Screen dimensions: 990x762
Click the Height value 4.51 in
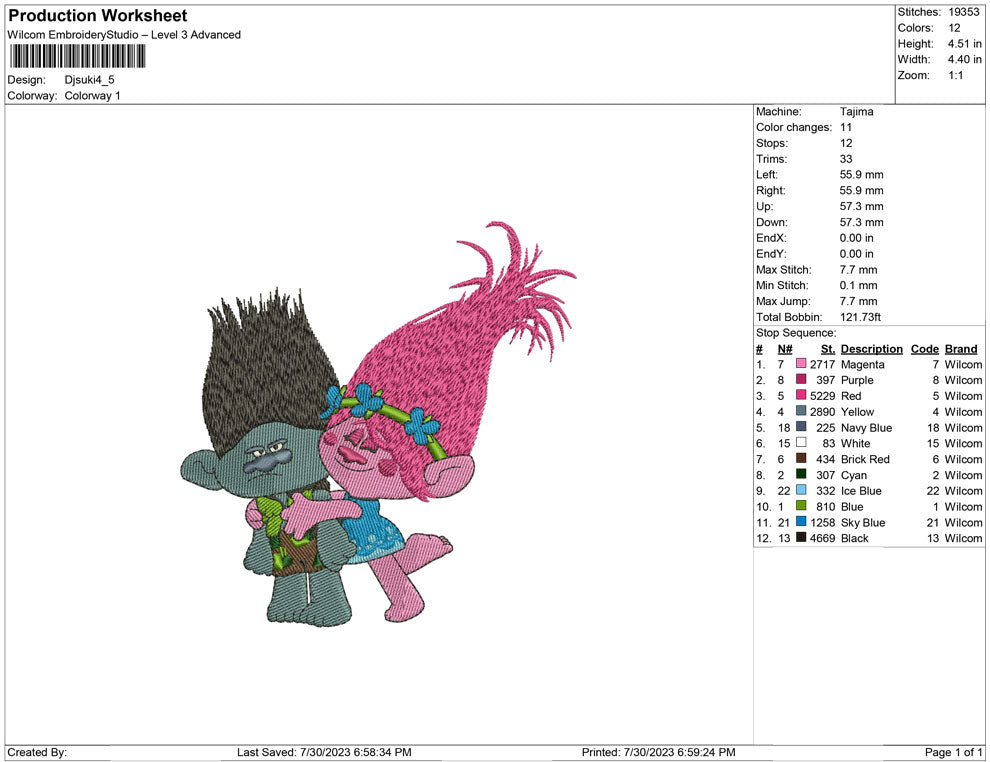pyautogui.click(x=964, y=44)
